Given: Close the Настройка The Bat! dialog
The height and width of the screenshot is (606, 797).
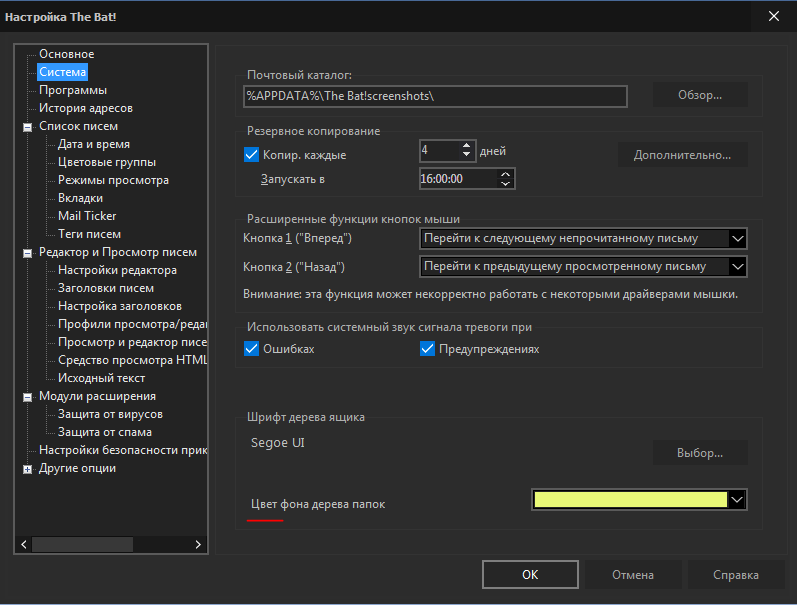Looking at the screenshot, I should pos(774,16).
